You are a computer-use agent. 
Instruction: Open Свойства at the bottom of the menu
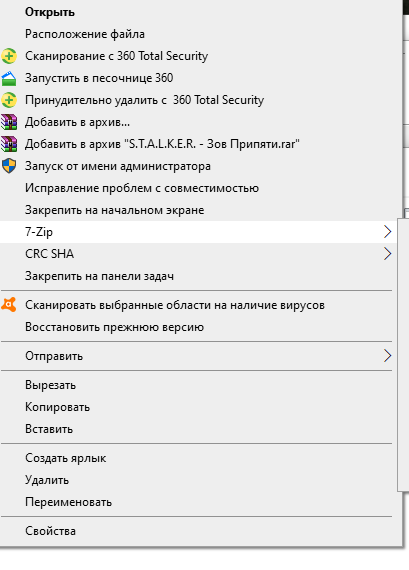coord(50,531)
